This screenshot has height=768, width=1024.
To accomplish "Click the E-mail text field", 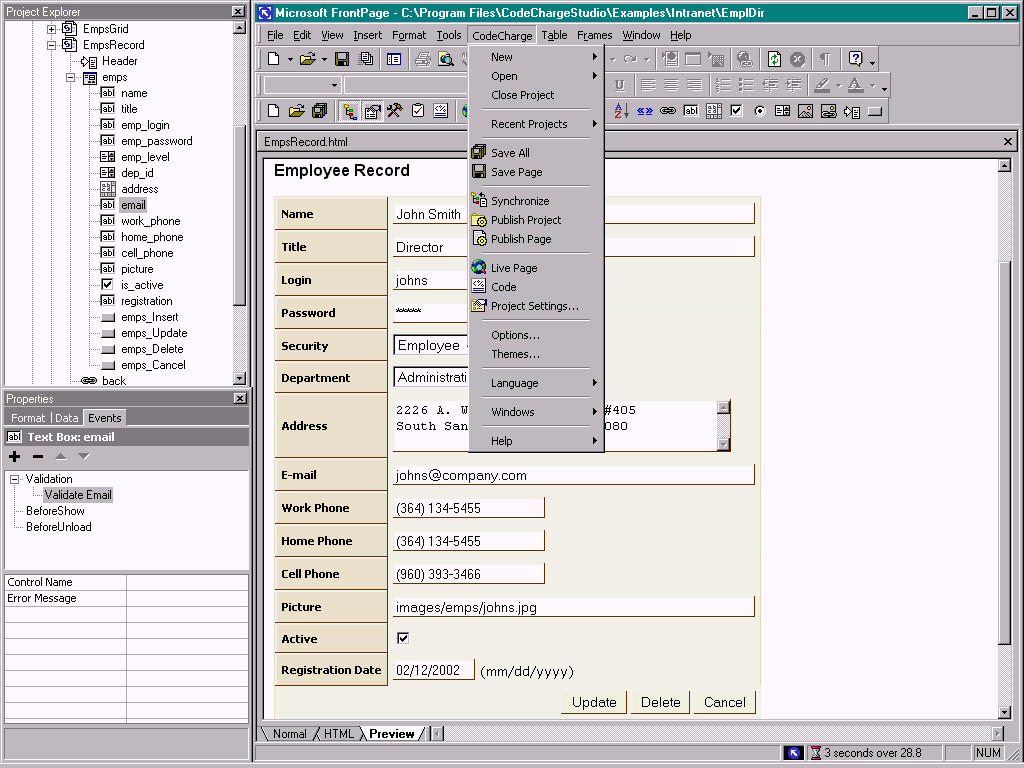I will coord(573,475).
